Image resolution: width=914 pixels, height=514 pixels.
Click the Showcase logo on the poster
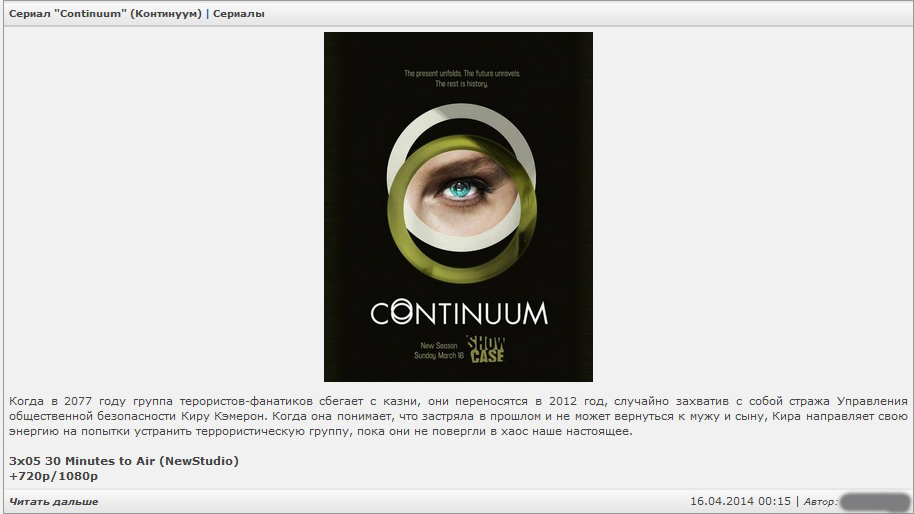pos(486,347)
